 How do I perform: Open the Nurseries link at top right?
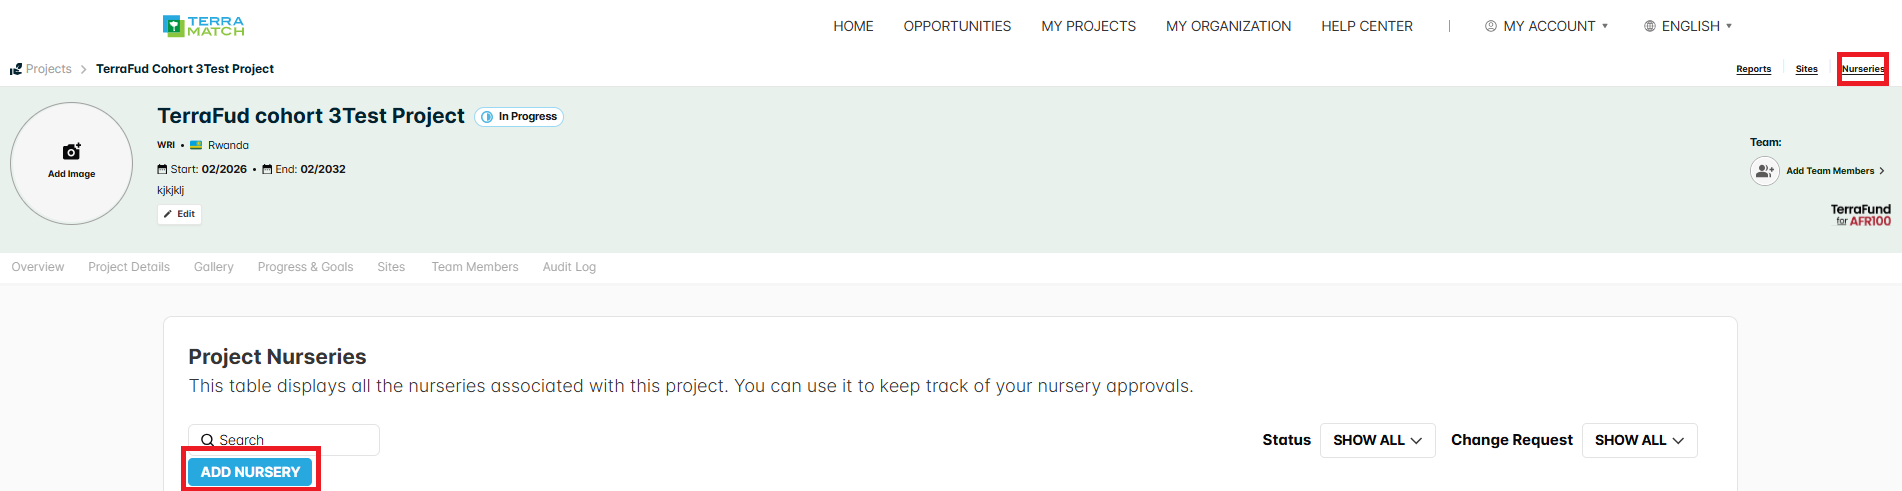coord(1863,69)
